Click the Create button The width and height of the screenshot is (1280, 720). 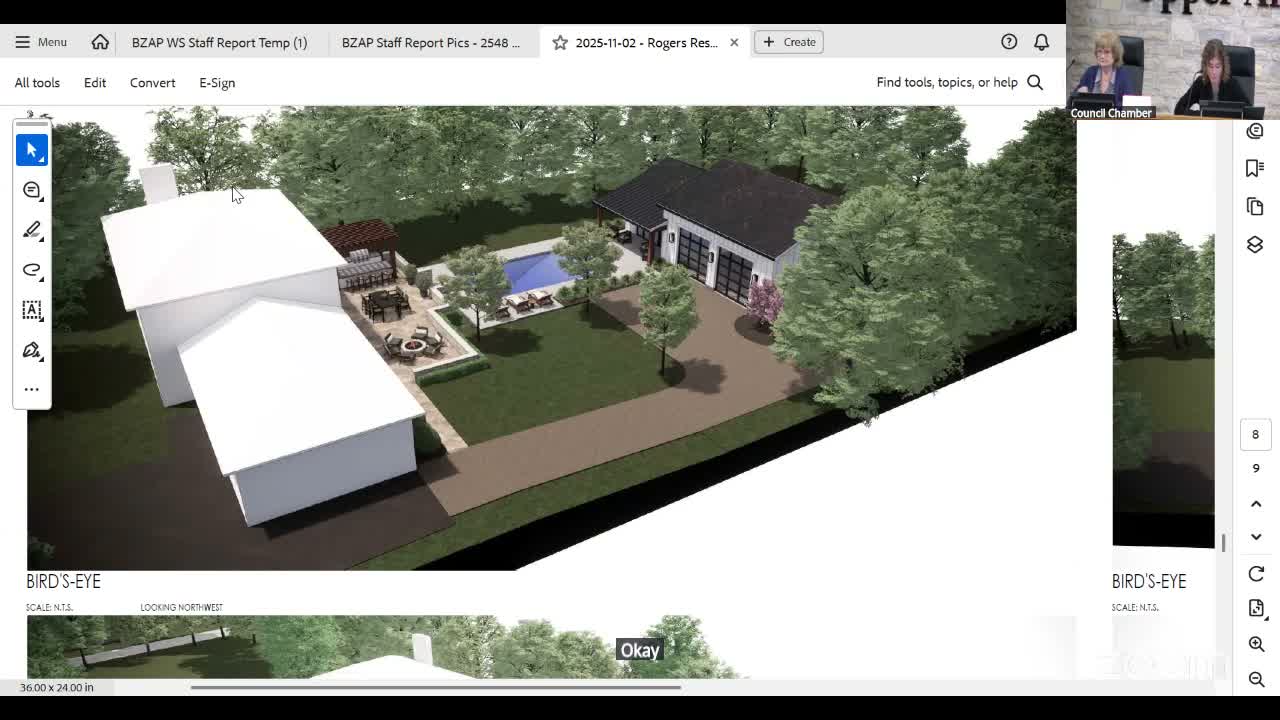(x=789, y=42)
